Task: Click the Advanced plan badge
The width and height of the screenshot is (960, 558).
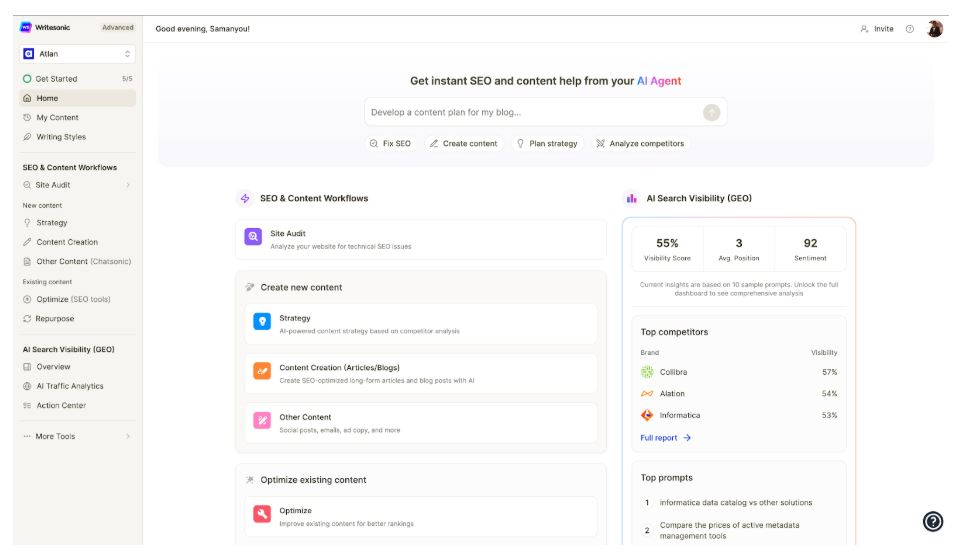Action: [x=118, y=28]
